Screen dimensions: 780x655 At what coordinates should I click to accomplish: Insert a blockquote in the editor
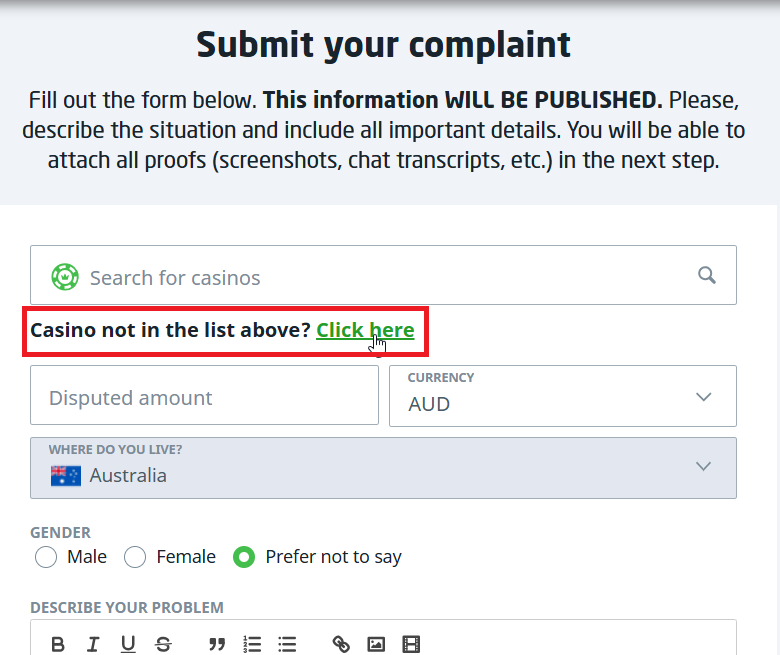tap(217, 645)
